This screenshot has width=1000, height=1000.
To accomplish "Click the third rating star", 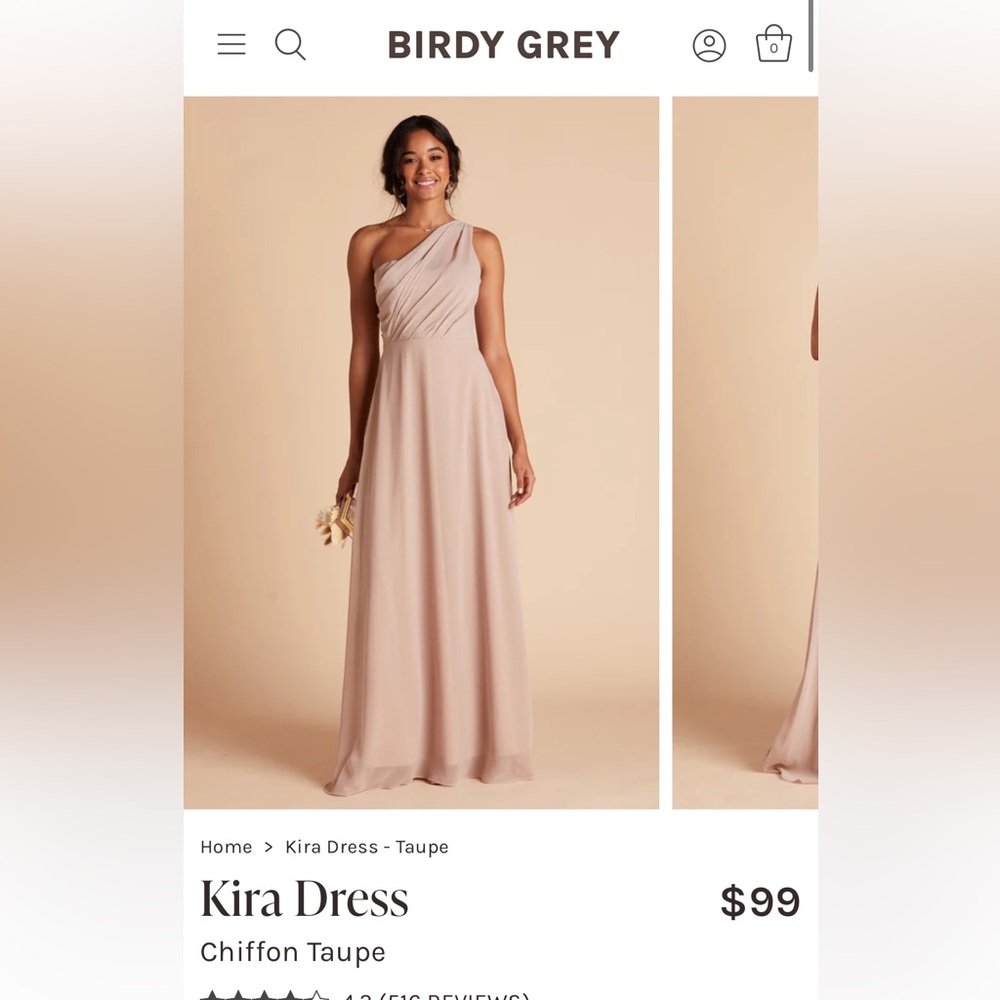I will (262, 996).
